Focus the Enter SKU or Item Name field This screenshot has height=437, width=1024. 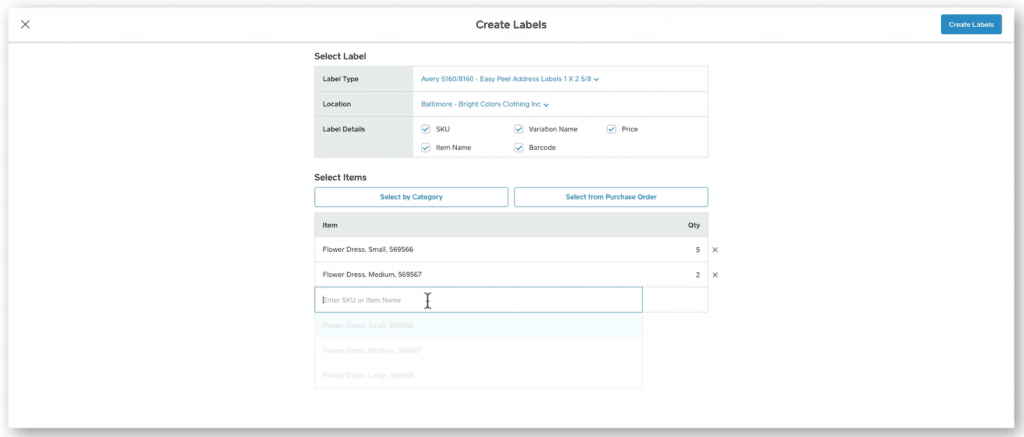coord(478,300)
